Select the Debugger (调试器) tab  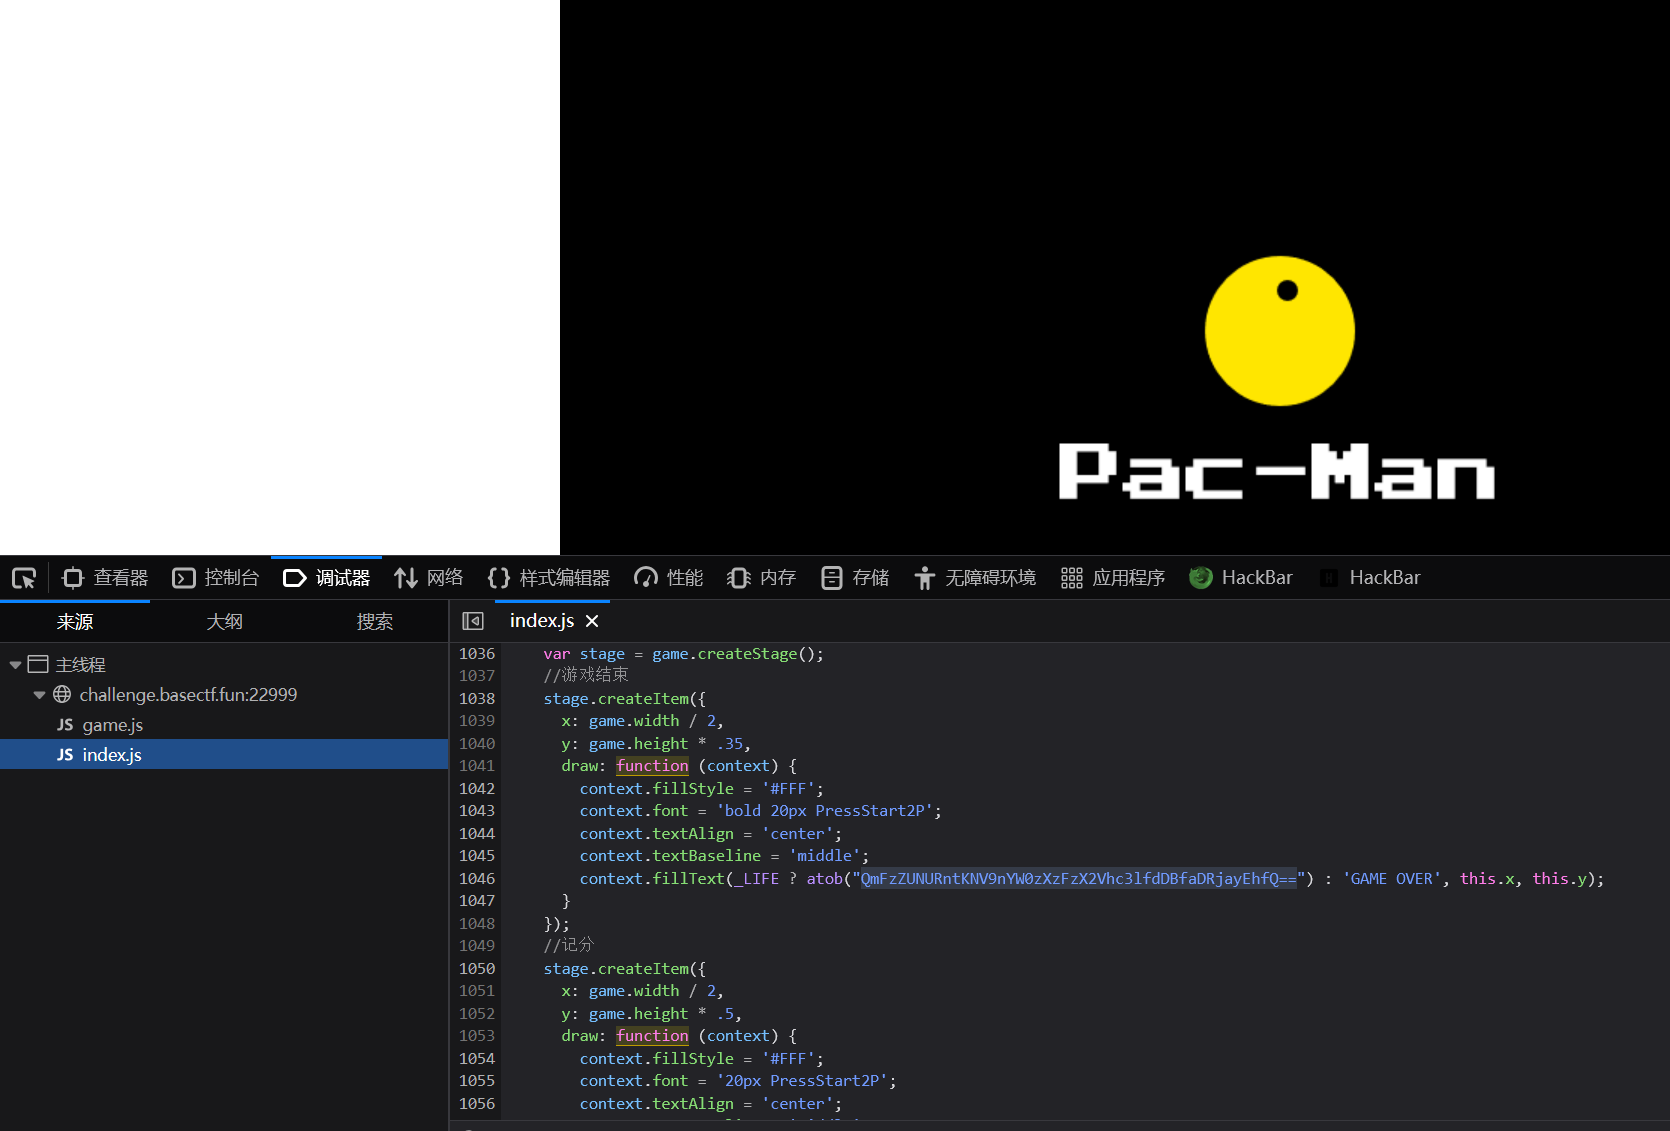(x=326, y=578)
